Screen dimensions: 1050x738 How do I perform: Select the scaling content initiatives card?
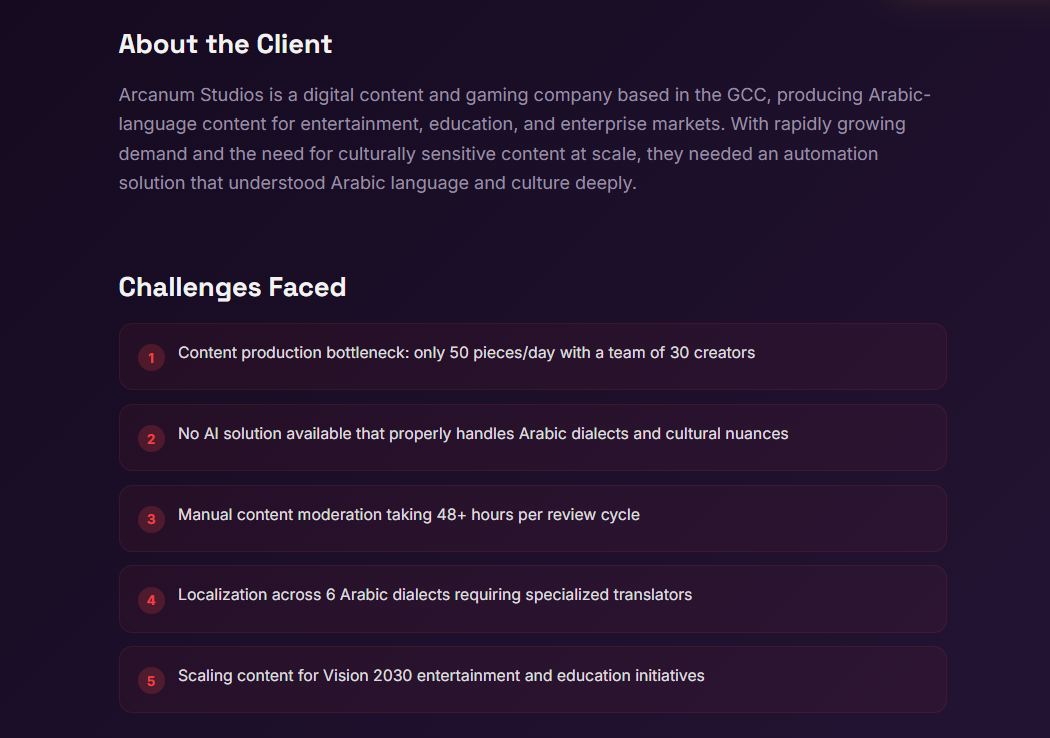point(532,679)
